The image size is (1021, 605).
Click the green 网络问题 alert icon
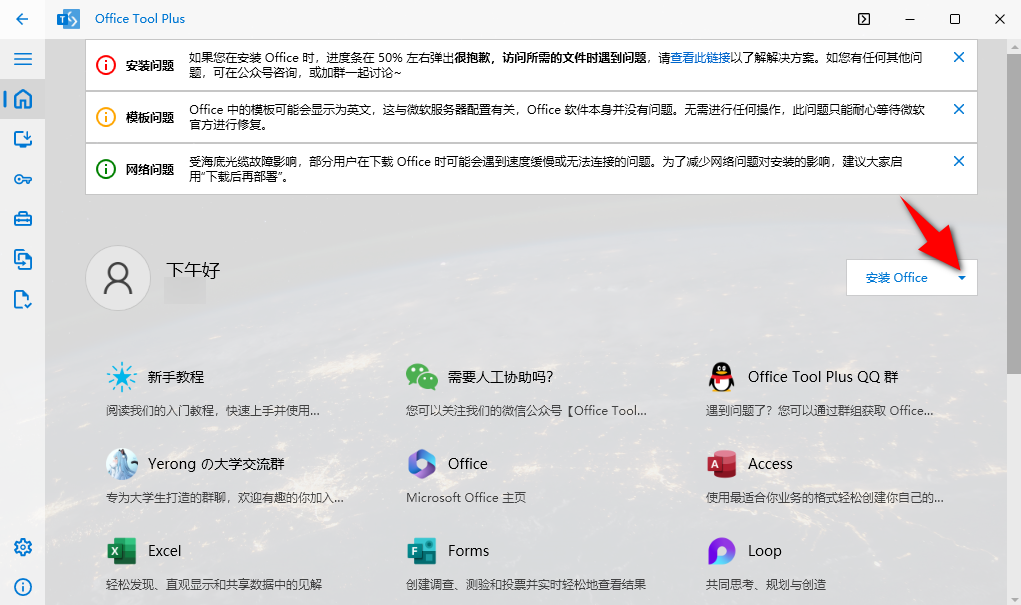click(x=105, y=169)
